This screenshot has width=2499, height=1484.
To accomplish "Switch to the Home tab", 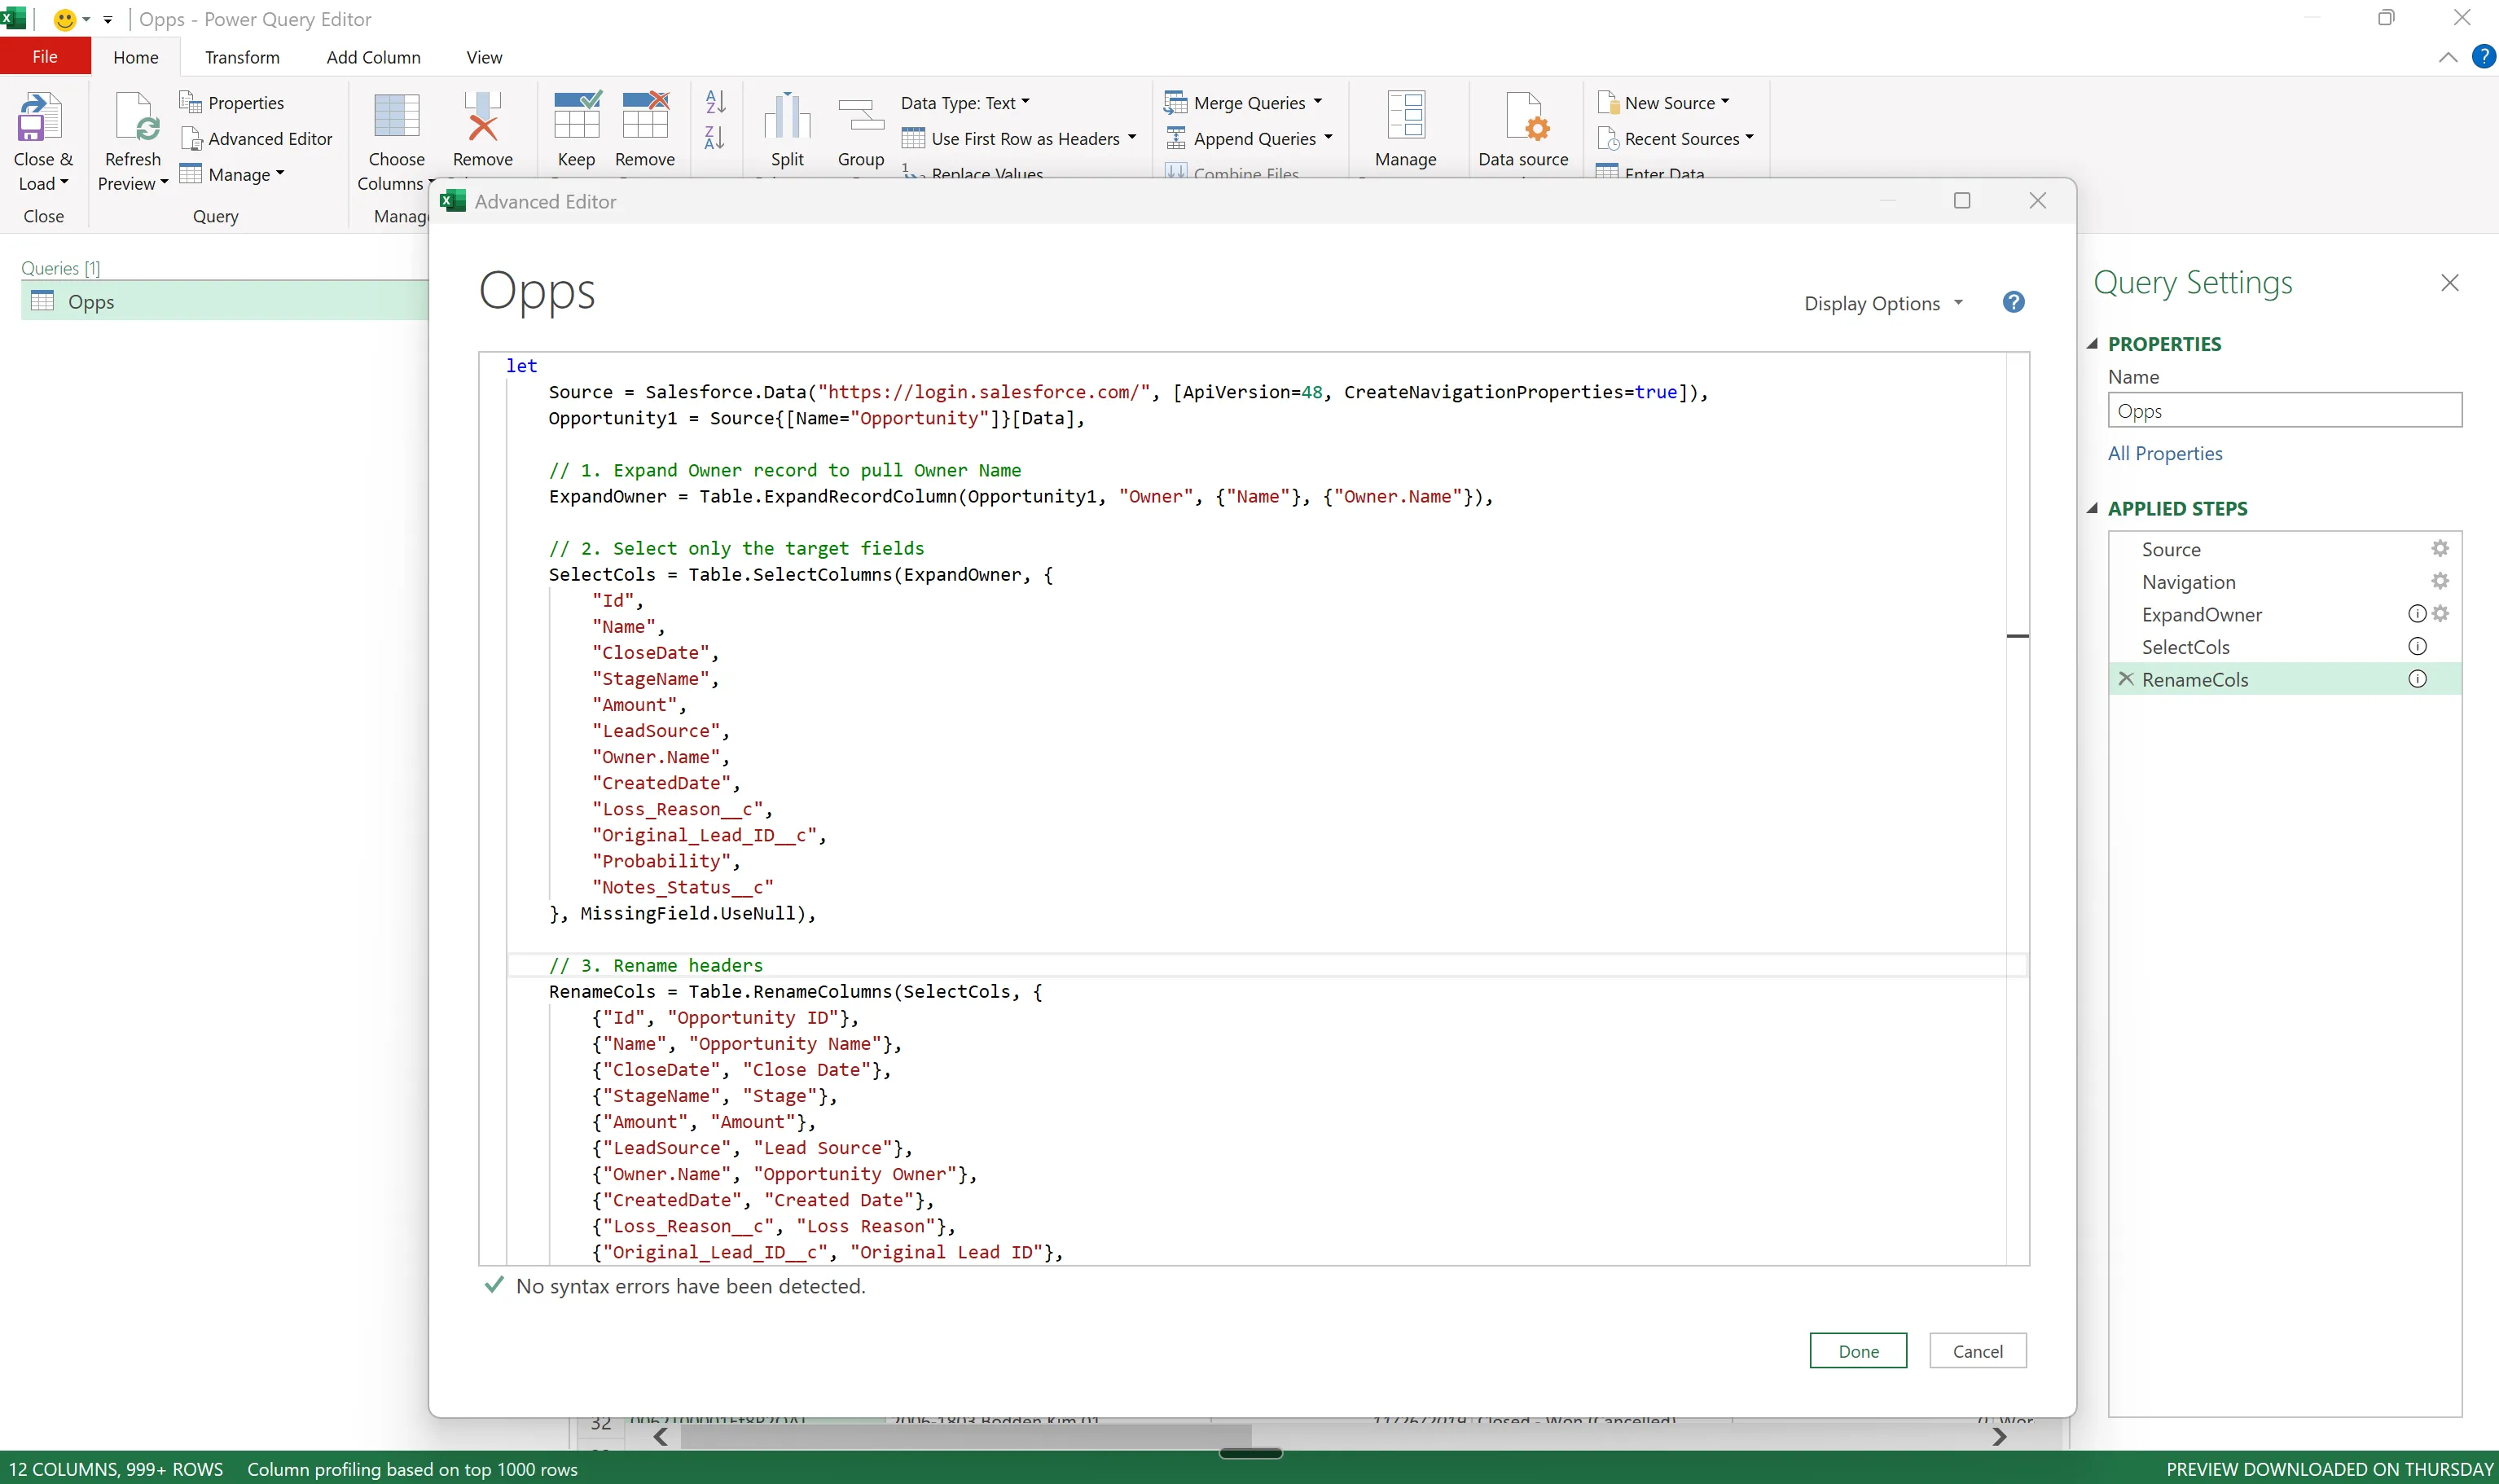I will tap(136, 57).
